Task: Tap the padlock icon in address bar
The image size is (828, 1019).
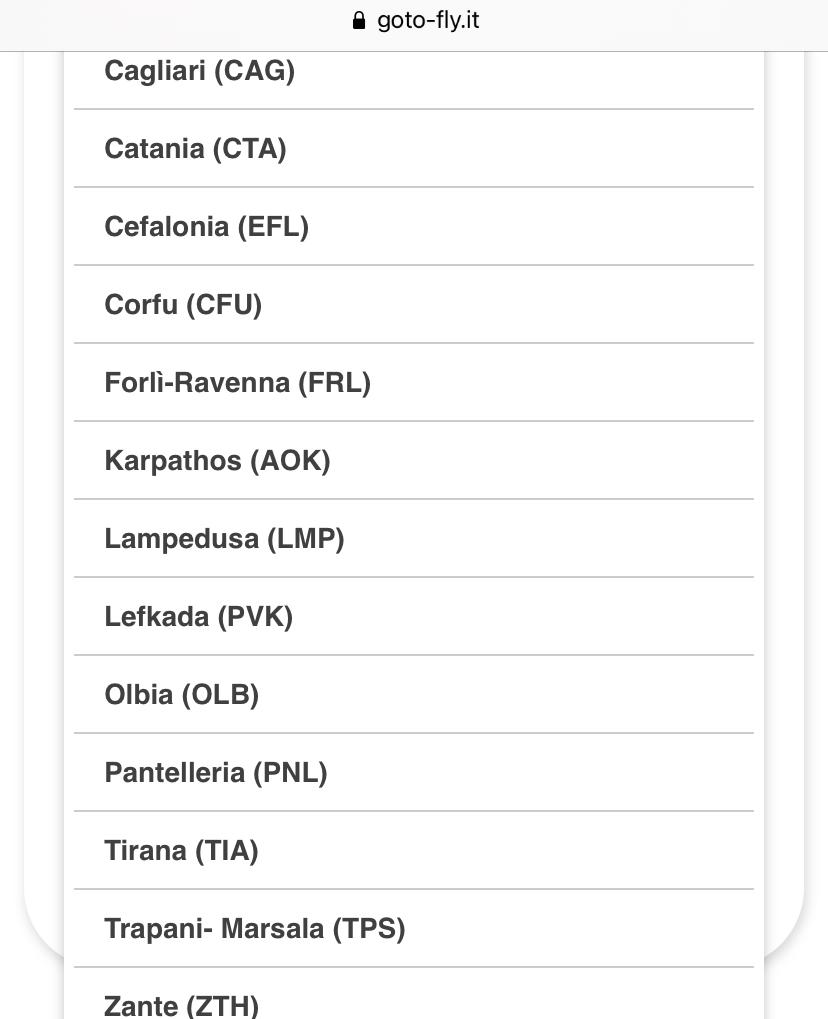Action: click(x=359, y=21)
